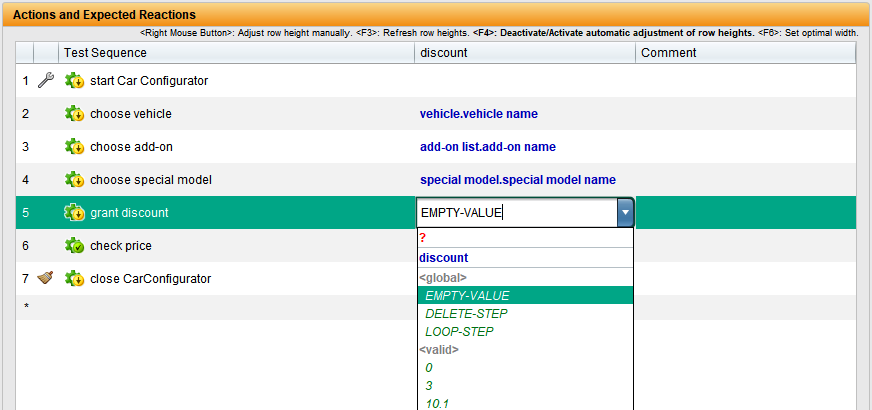Choose the red question mark option

(x=525, y=238)
